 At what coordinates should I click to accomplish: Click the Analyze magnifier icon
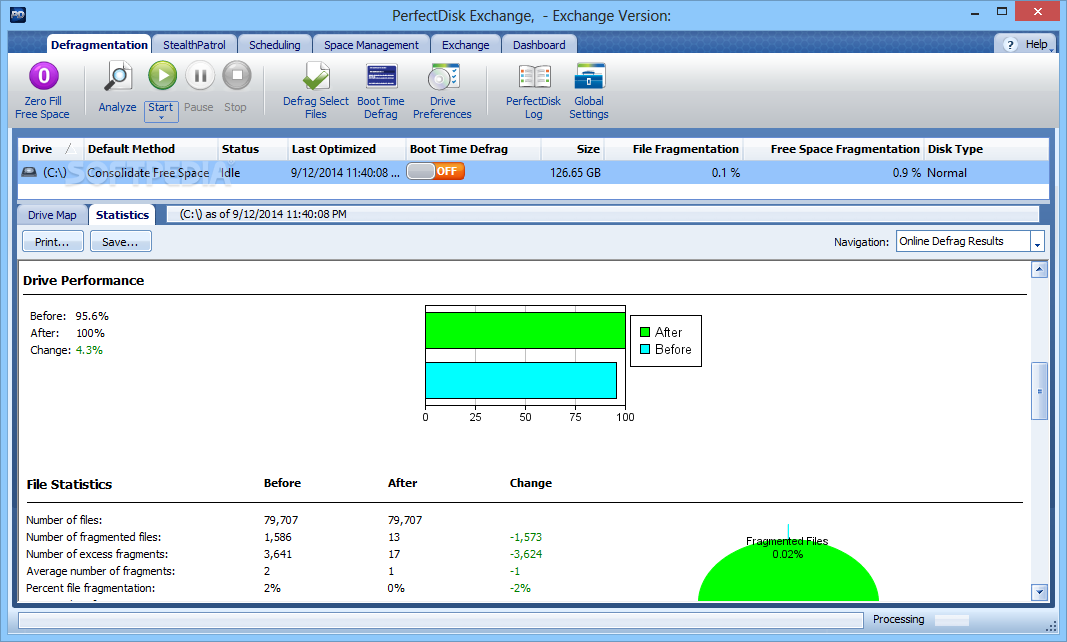tap(118, 76)
